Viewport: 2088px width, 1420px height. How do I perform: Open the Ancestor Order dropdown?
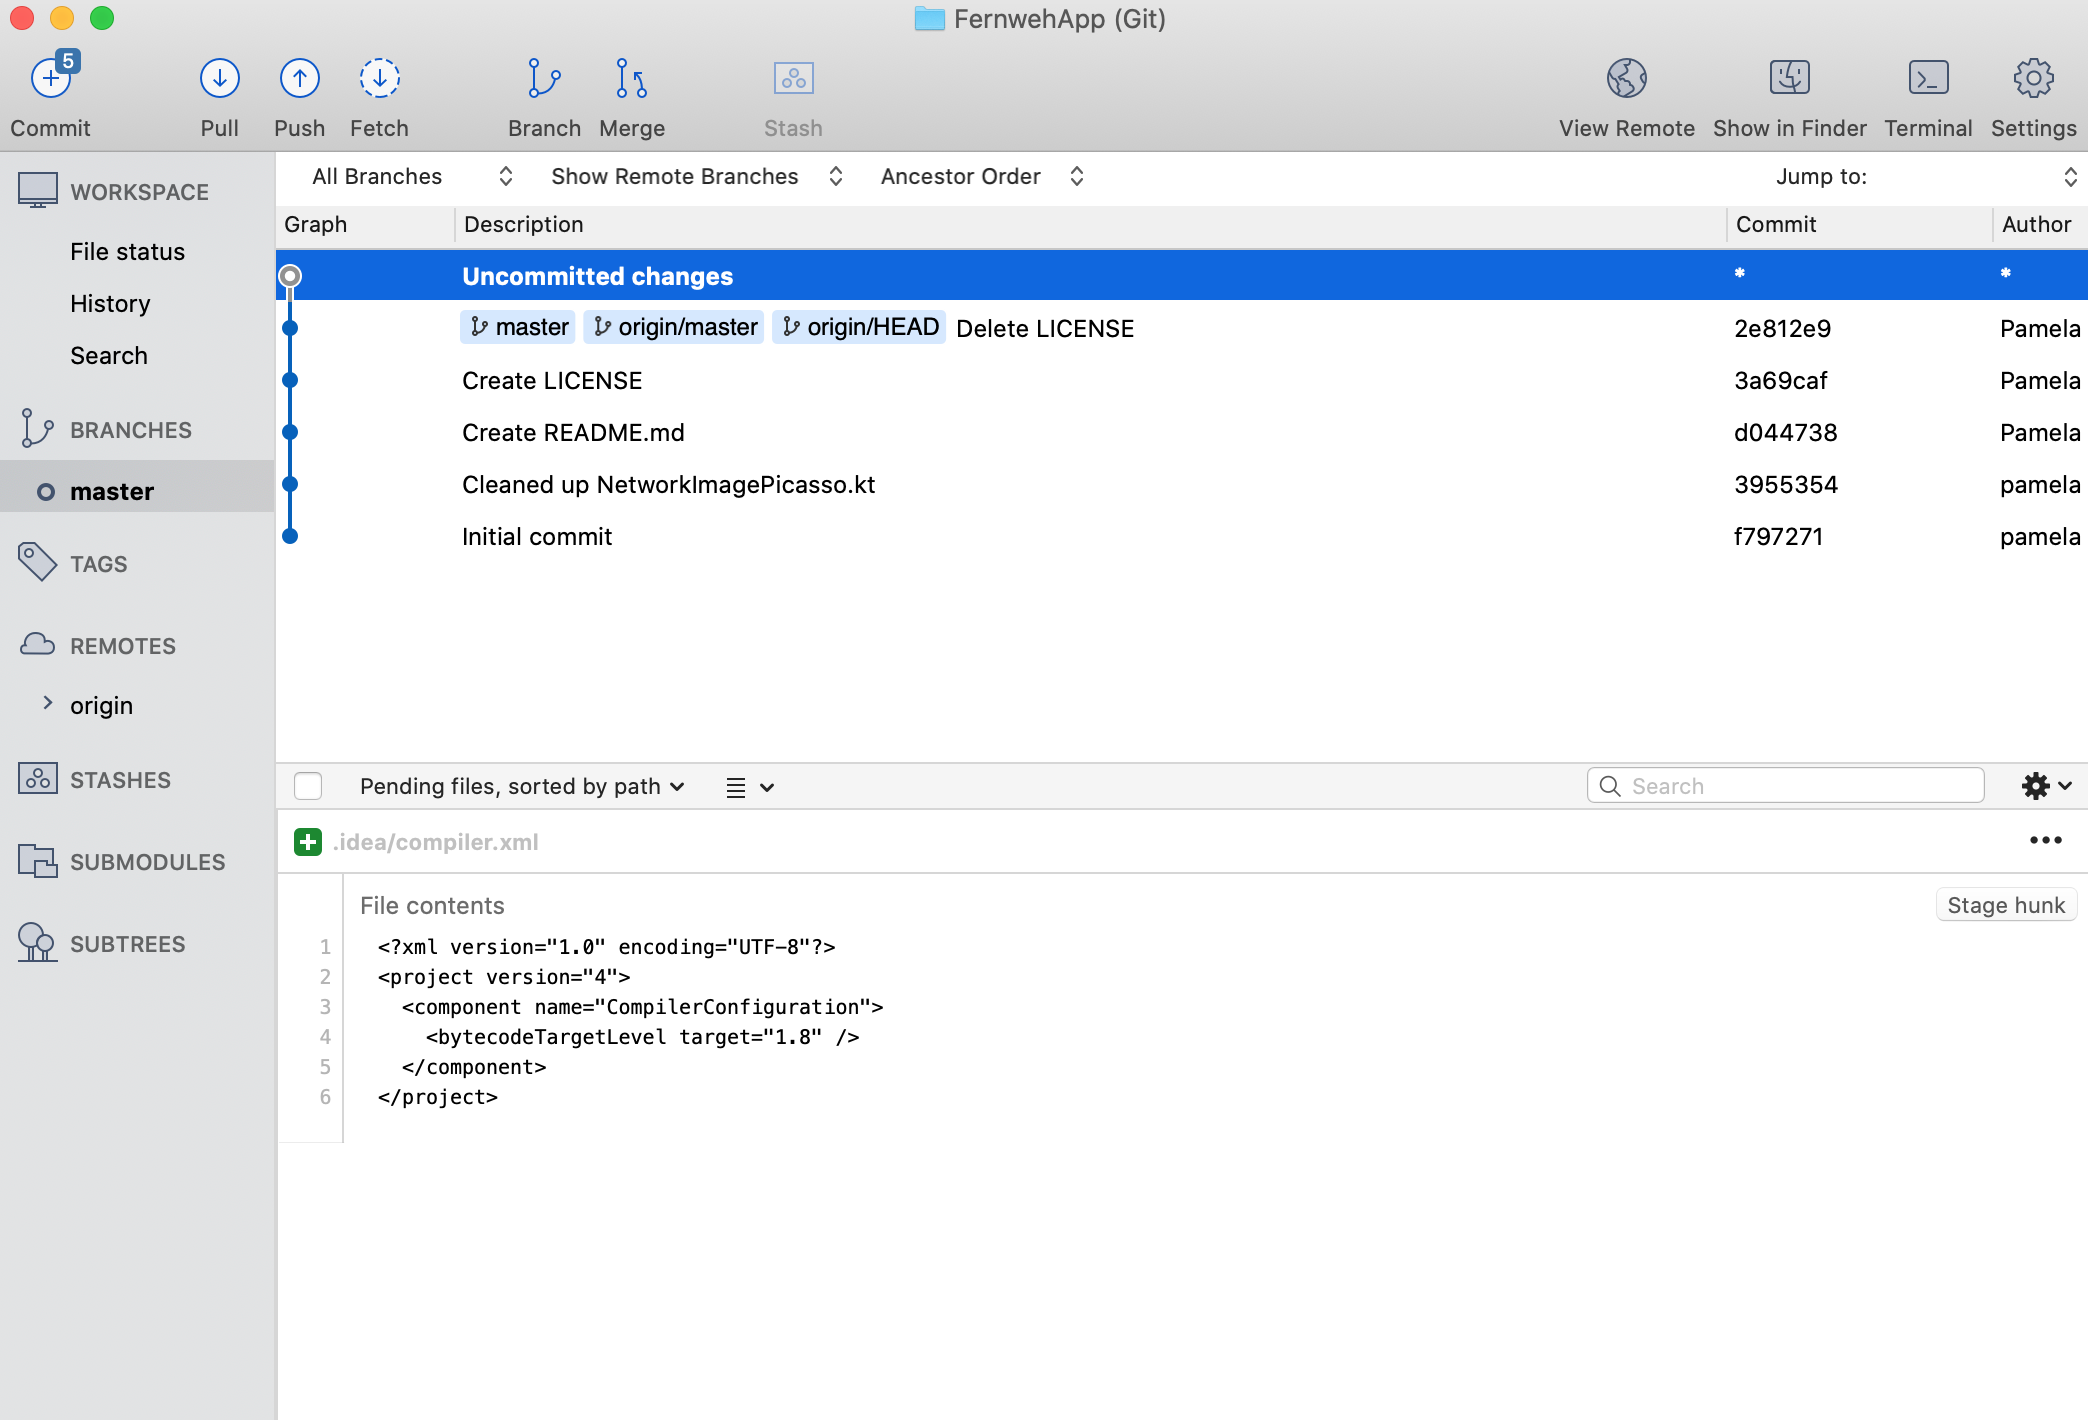tap(981, 176)
